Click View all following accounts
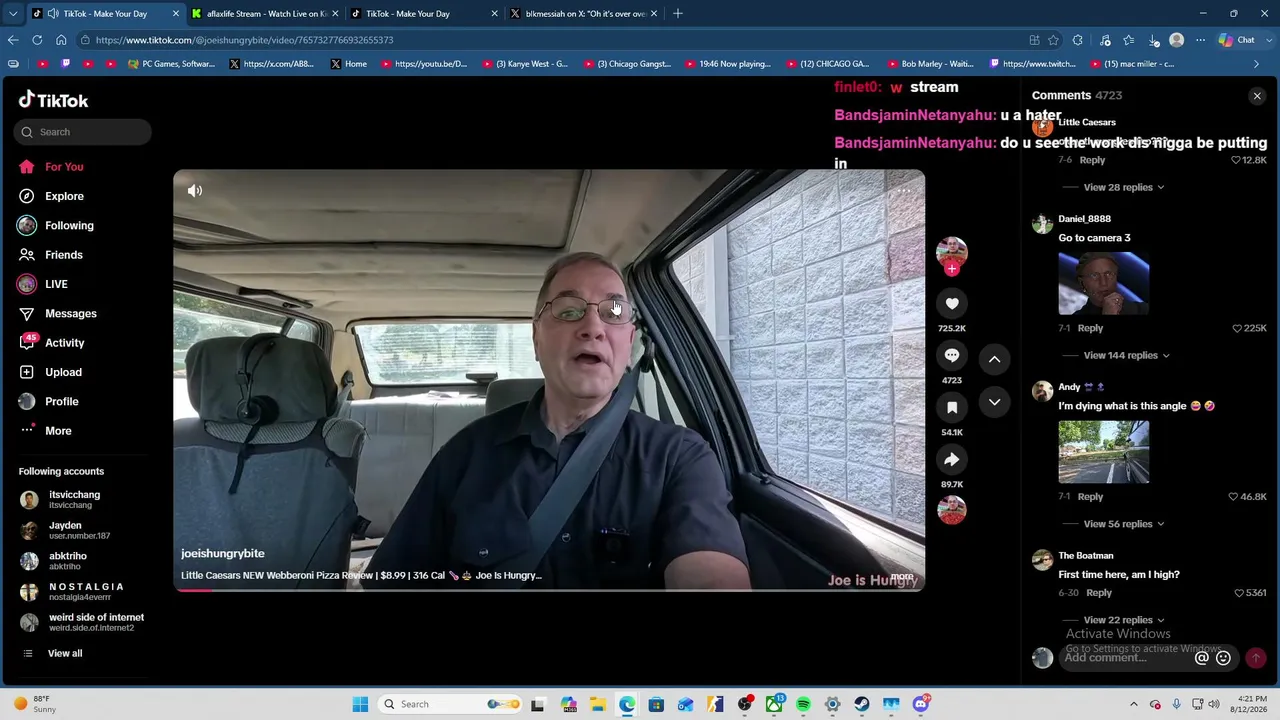The width and height of the screenshot is (1280, 720). [65, 654]
